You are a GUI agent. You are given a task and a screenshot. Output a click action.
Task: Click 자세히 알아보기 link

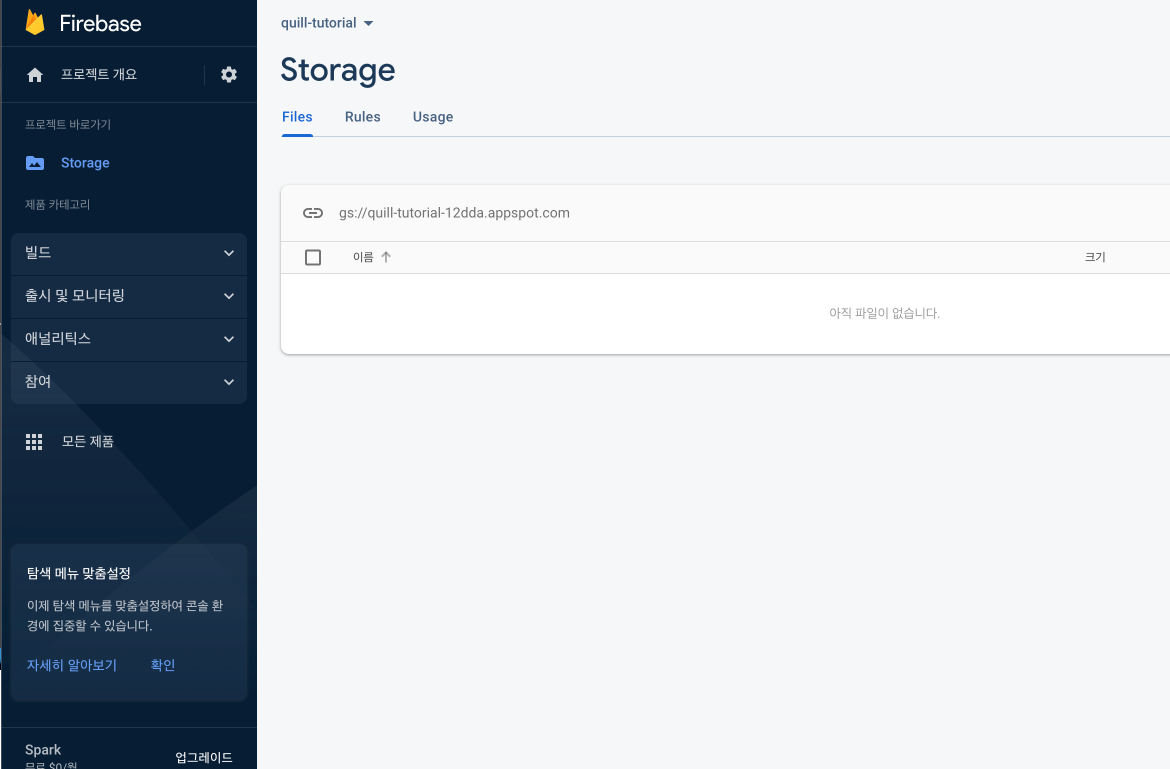click(72, 665)
